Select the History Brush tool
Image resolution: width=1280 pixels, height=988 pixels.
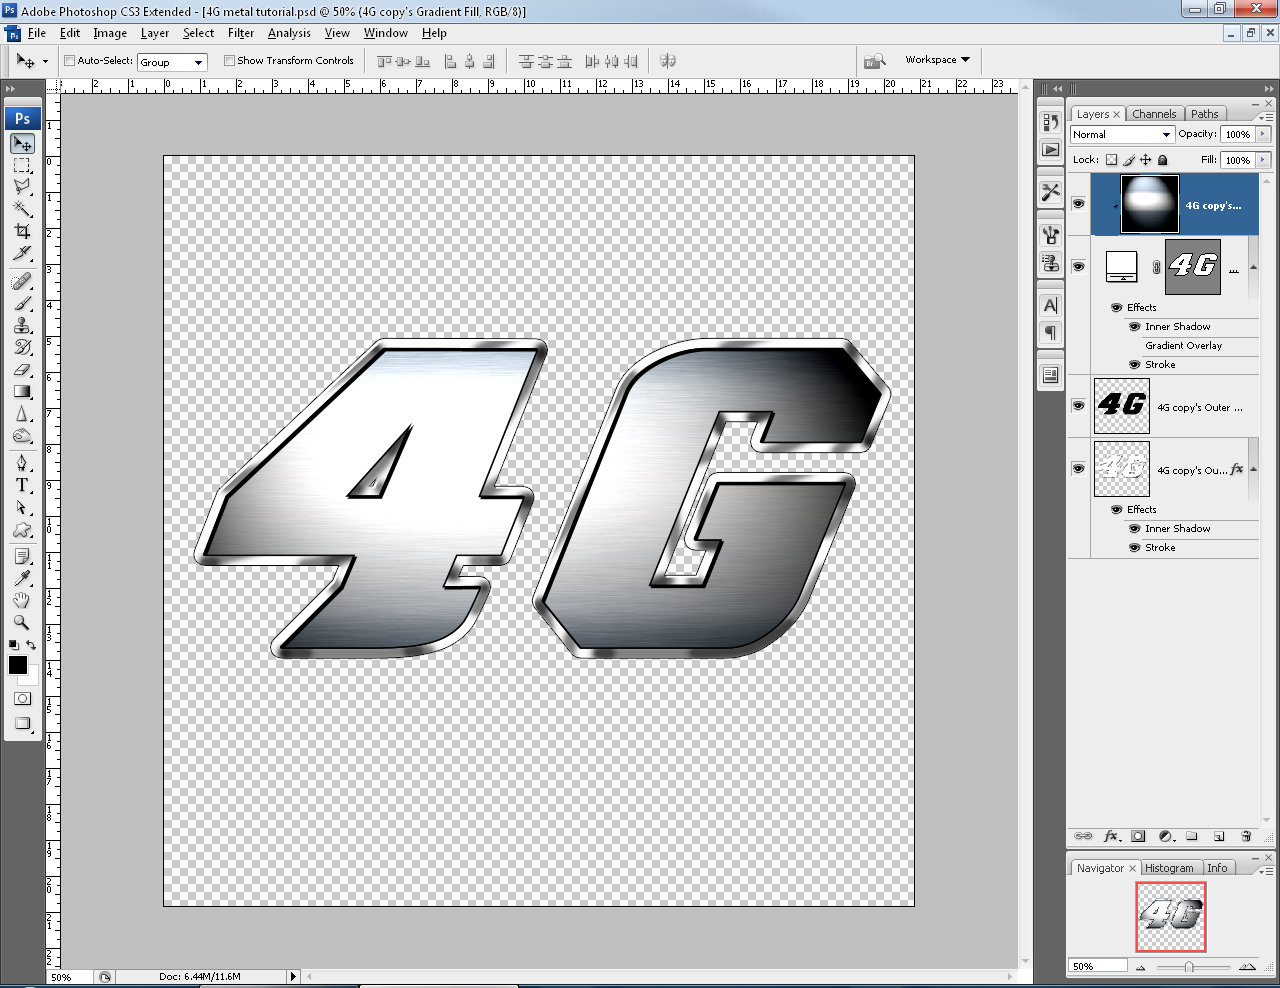point(22,348)
